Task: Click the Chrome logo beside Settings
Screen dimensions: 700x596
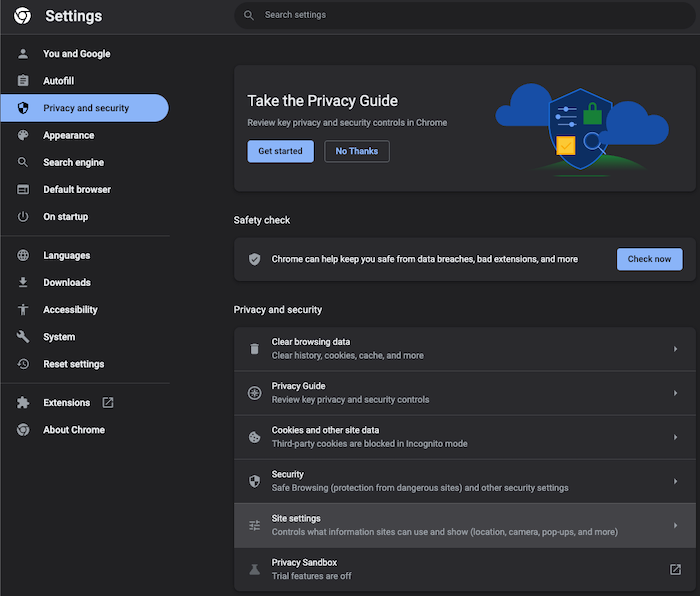Action: pyautogui.click(x=22, y=16)
